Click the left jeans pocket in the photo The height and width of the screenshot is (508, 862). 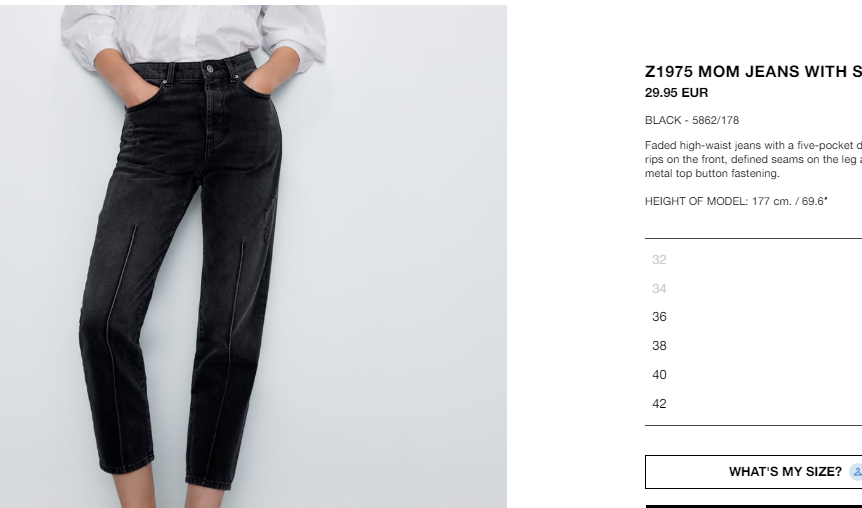coord(144,93)
